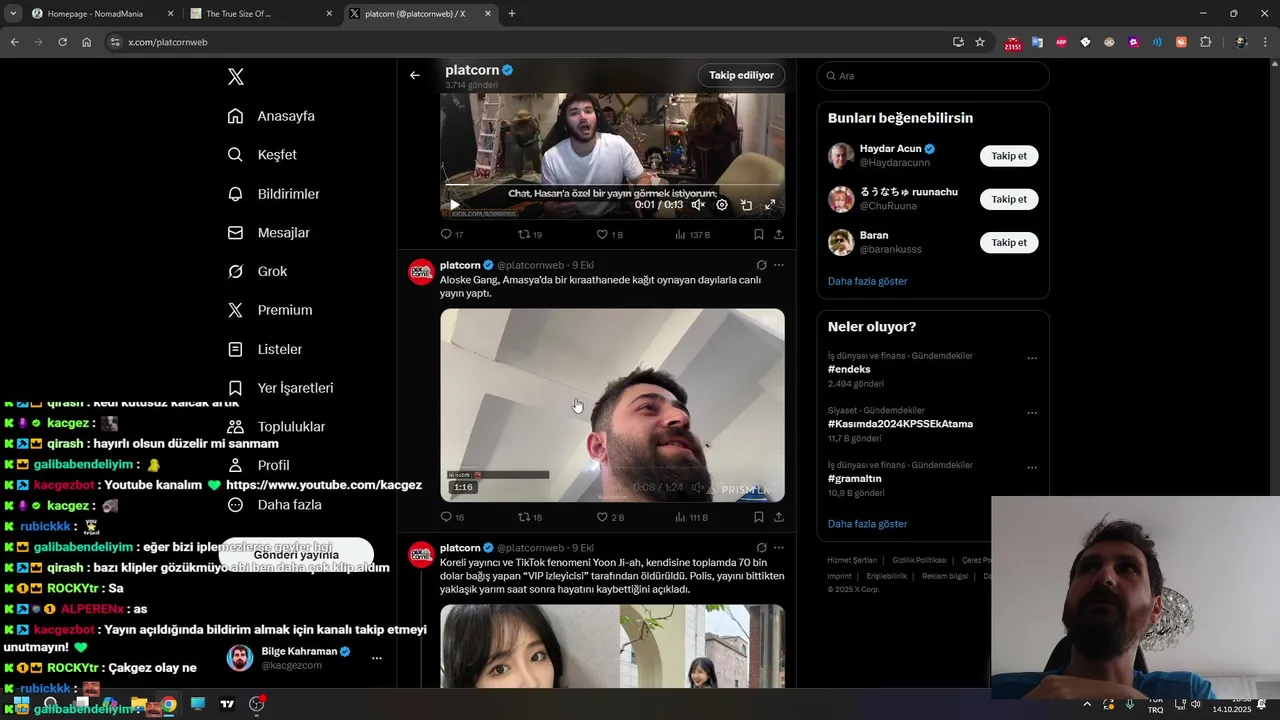The height and width of the screenshot is (720, 1280).
Task: Expand the first video to fullscreen
Action: click(770, 205)
